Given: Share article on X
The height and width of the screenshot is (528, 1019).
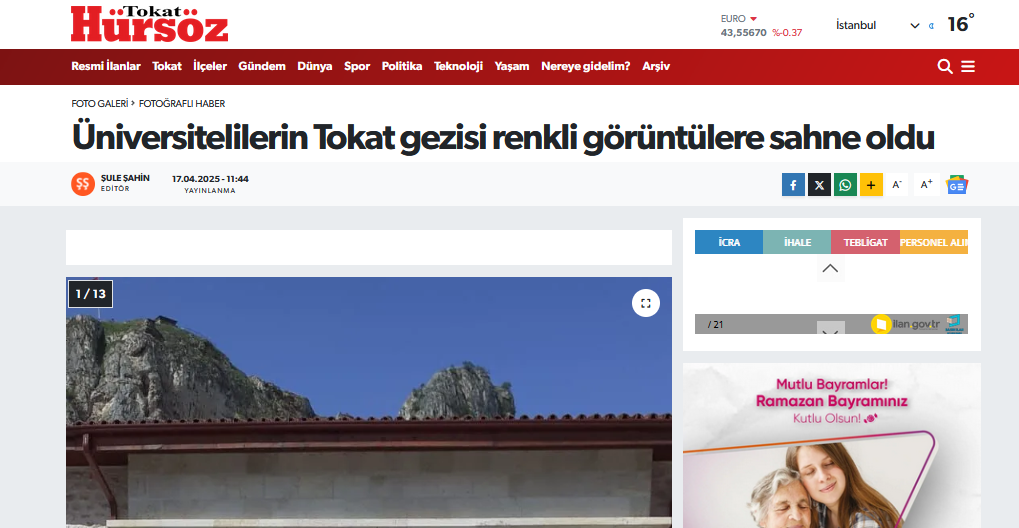Looking at the screenshot, I should tap(819, 185).
